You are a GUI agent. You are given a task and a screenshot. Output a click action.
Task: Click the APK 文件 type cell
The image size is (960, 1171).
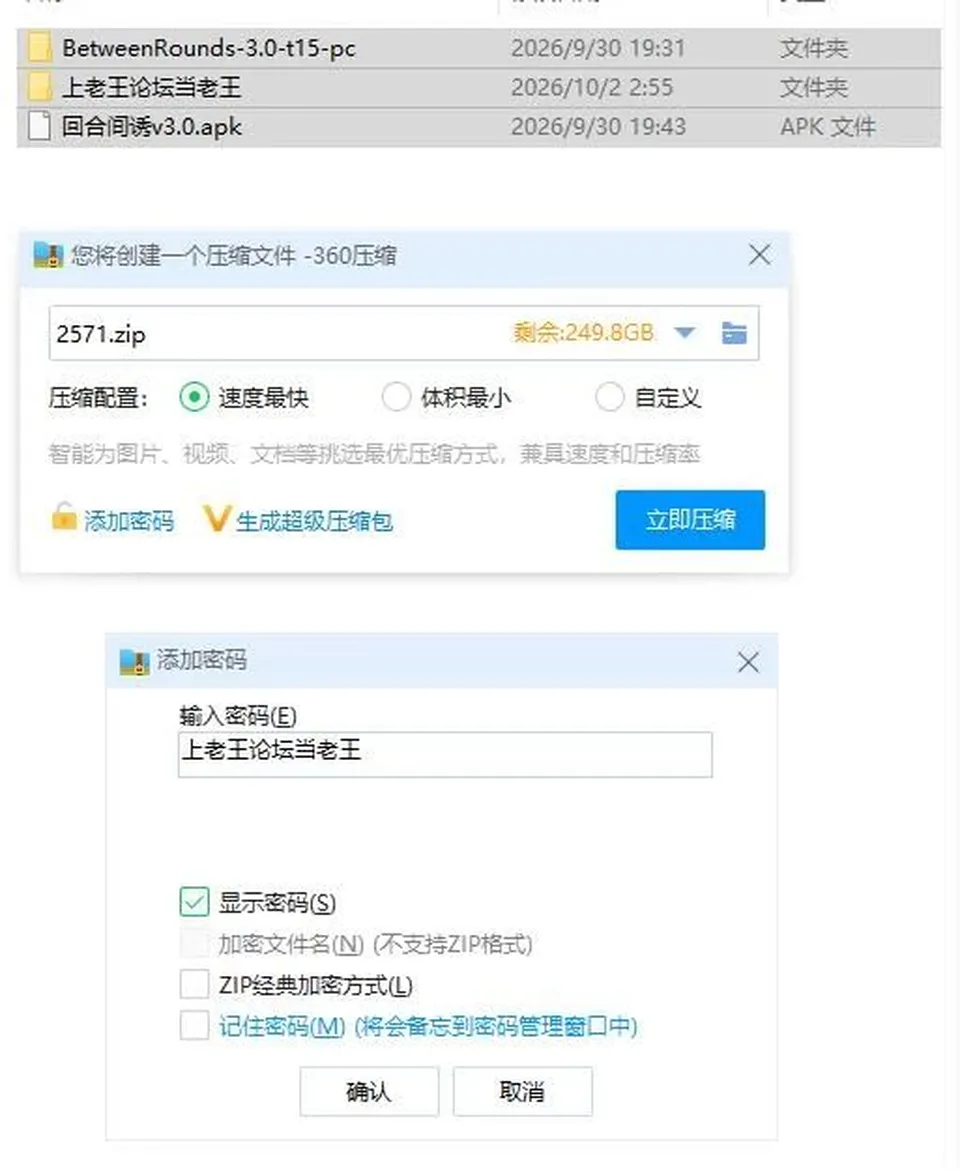pos(828,127)
